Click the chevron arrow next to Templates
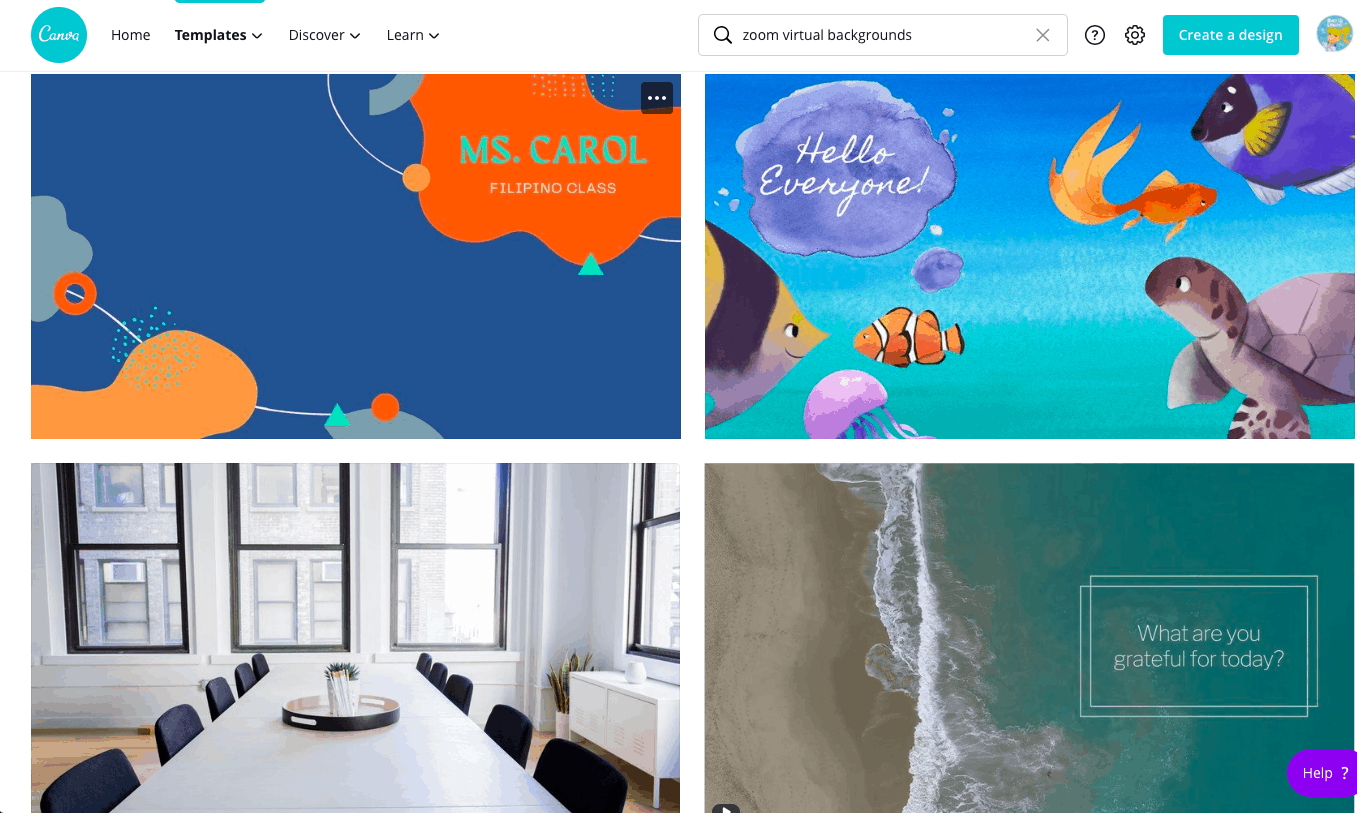 tap(257, 36)
